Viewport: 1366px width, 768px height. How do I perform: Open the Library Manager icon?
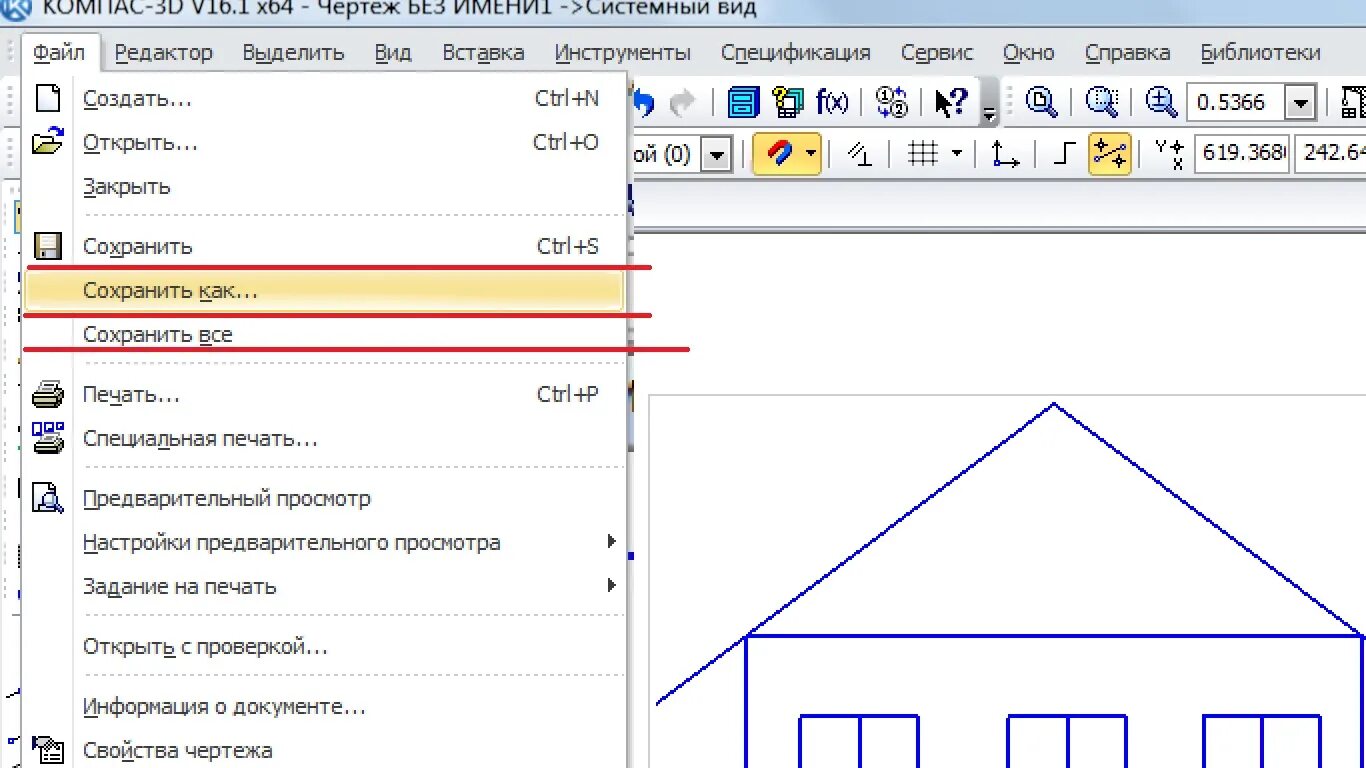(x=743, y=102)
